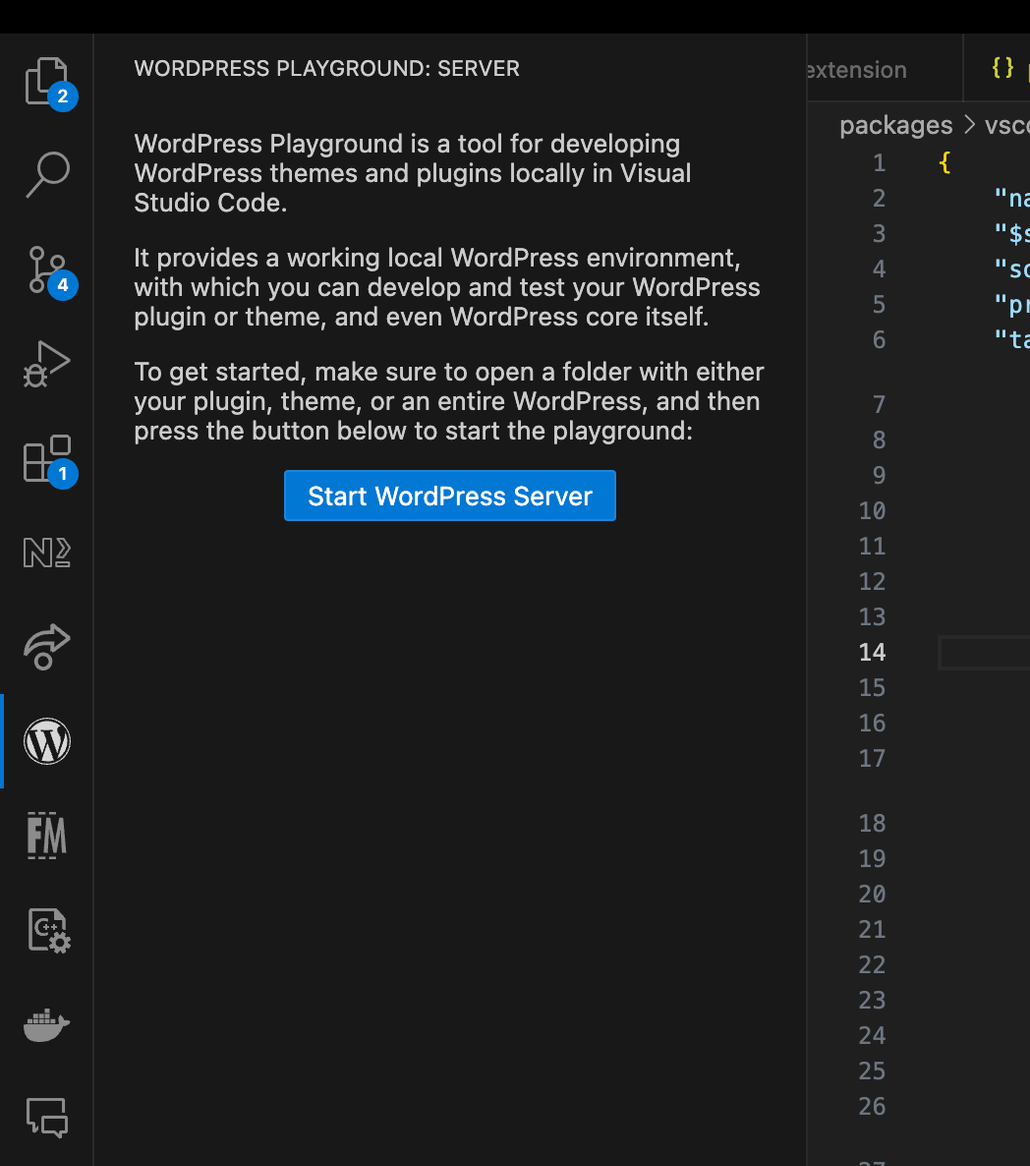Viewport: 1030px width, 1166px height.
Task: Open the Run and Debug view
Action: tap(46, 365)
